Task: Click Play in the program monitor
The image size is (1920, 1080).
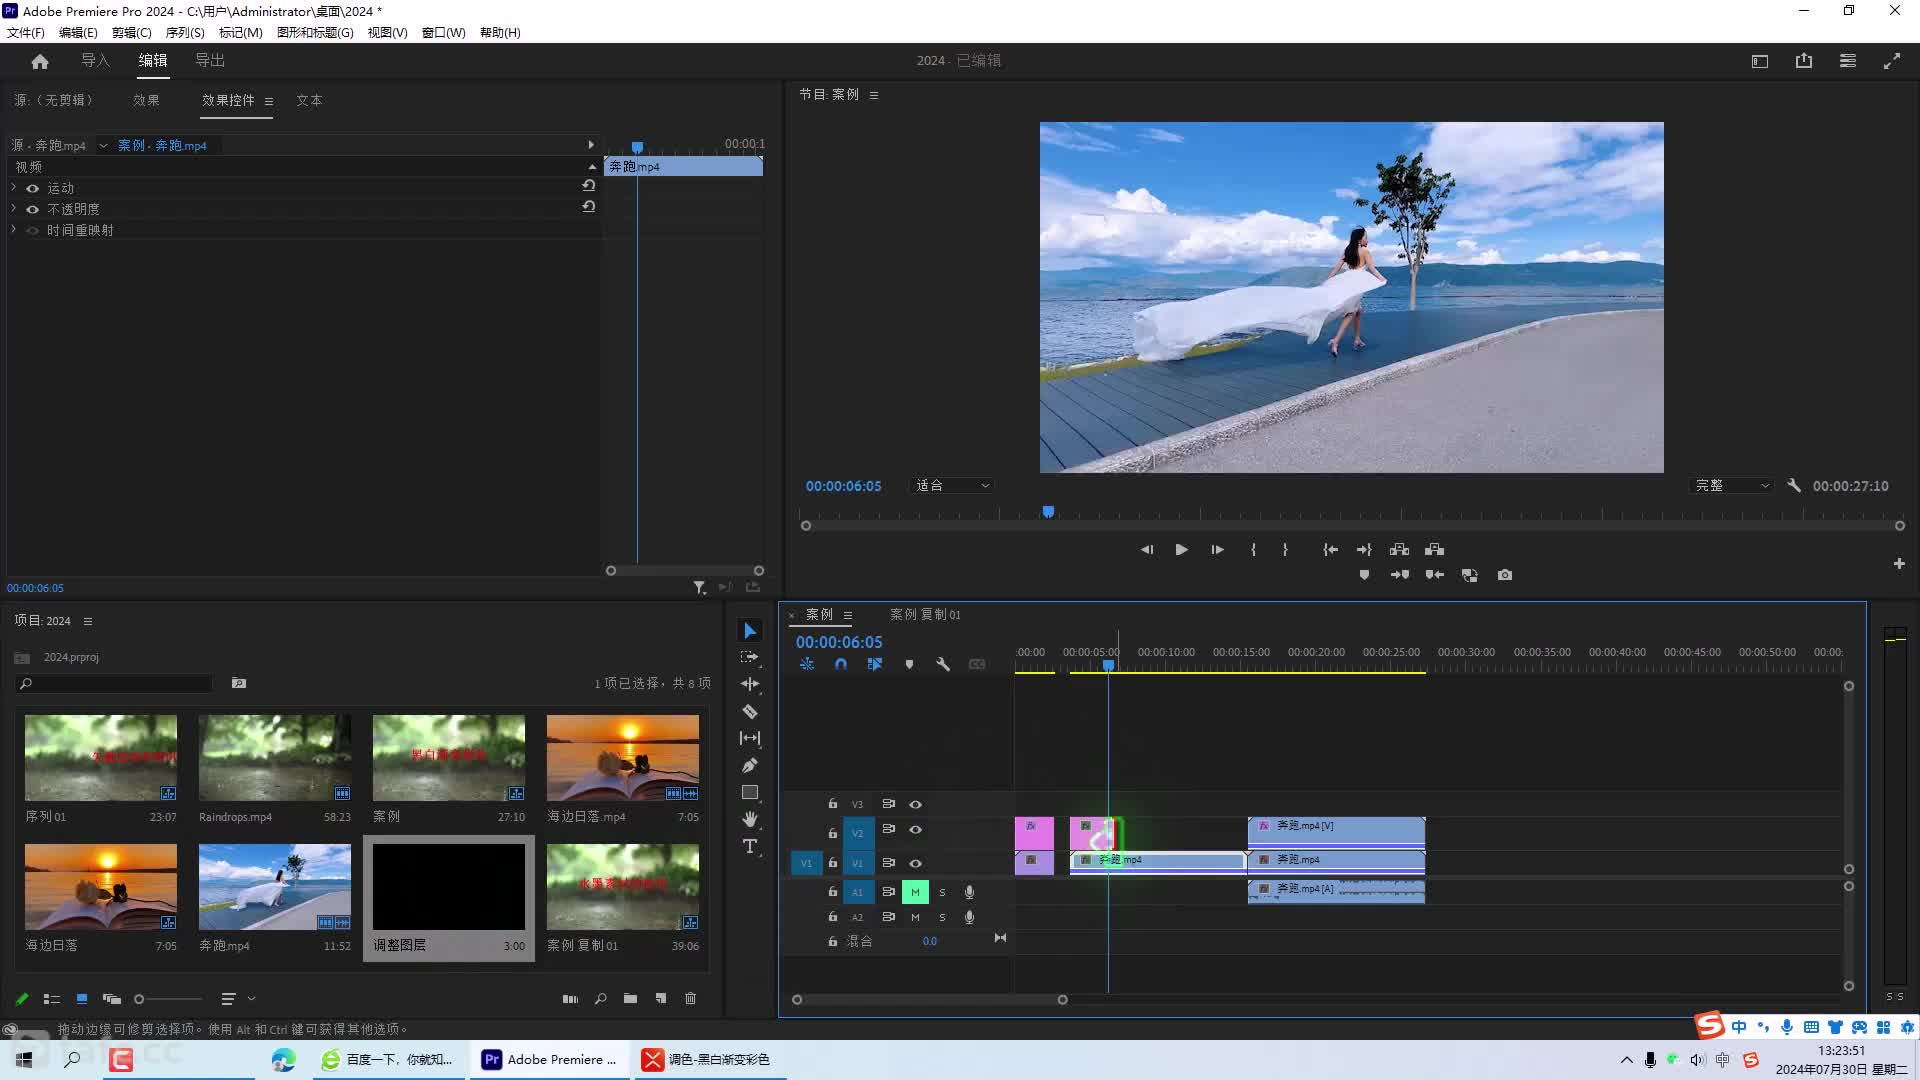Action: click(1181, 549)
